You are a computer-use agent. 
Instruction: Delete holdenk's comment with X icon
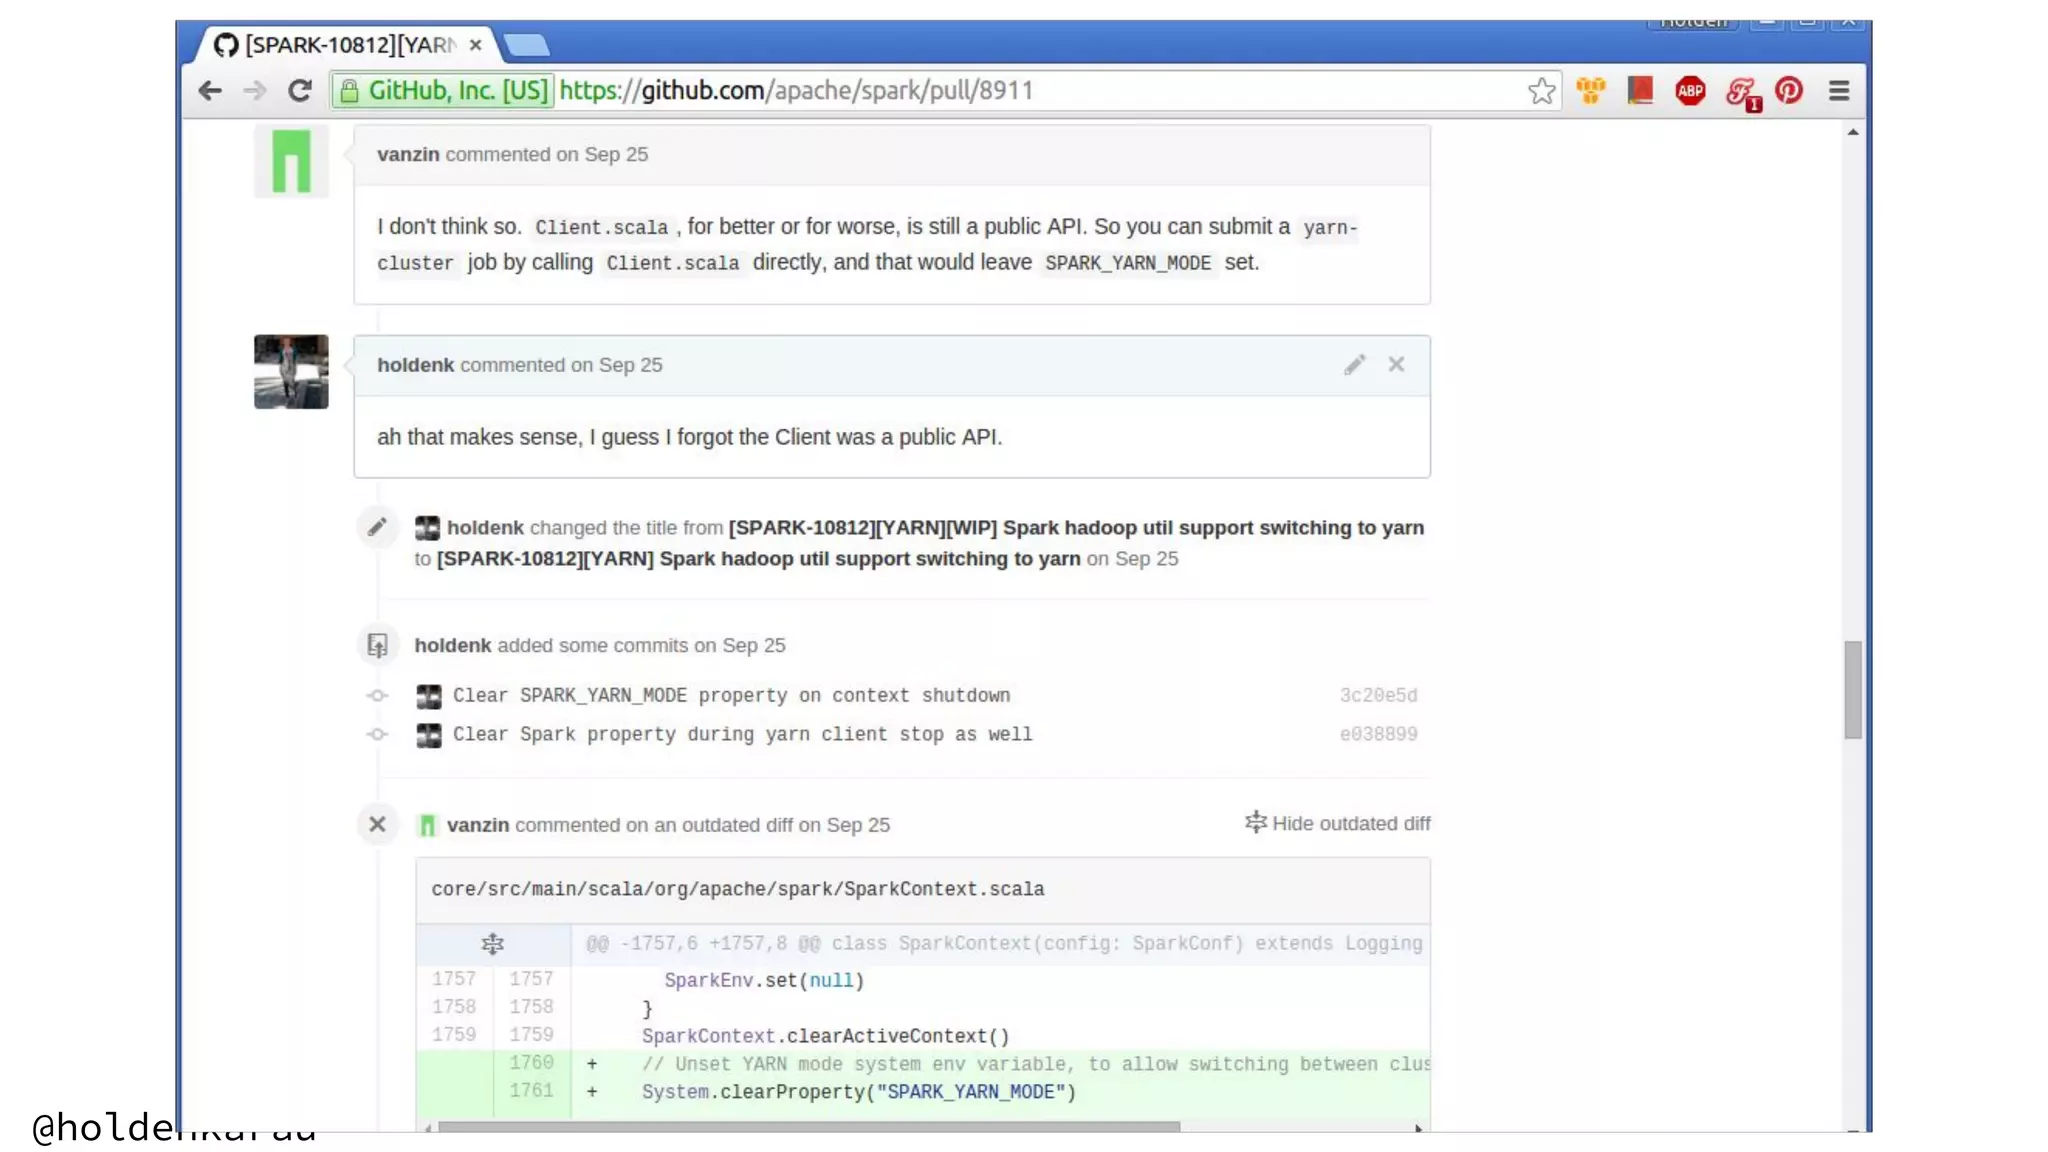pyautogui.click(x=1396, y=365)
